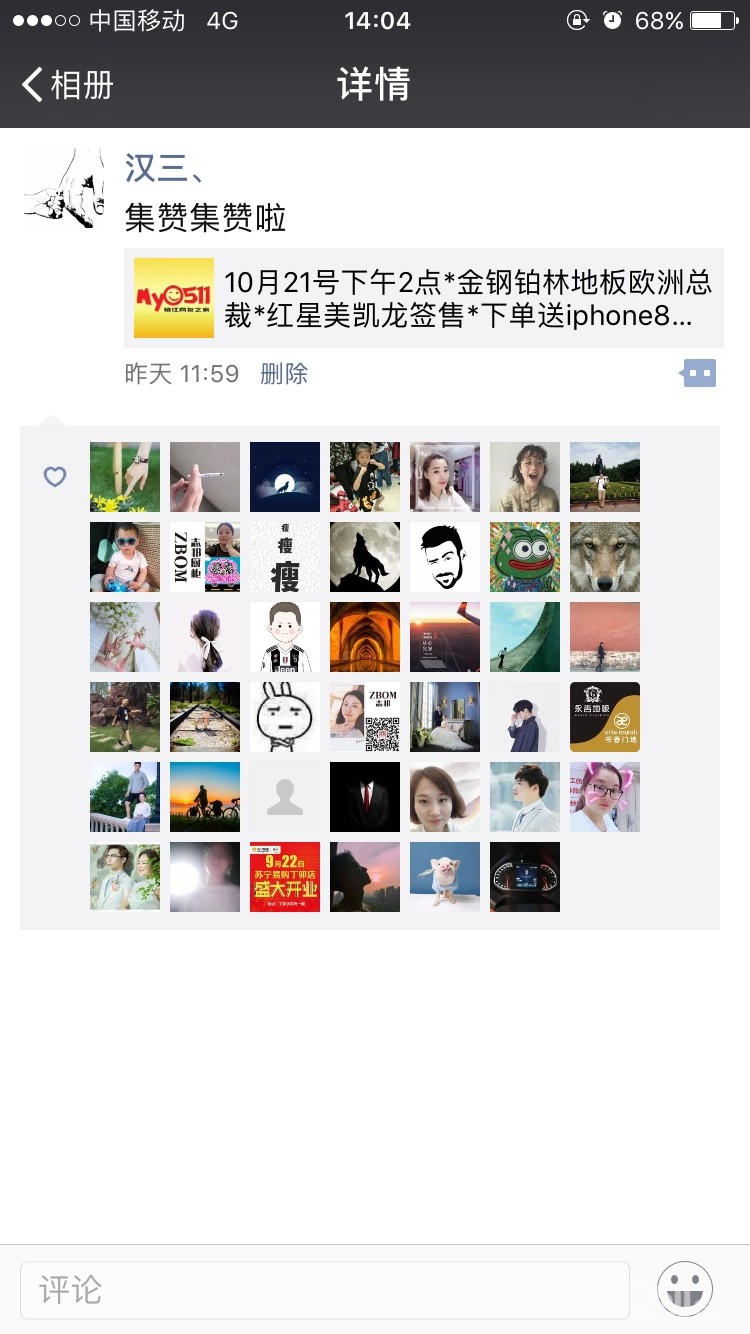Open the My0511 link thumbnail icon
The image size is (750, 1334).
click(x=174, y=298)
